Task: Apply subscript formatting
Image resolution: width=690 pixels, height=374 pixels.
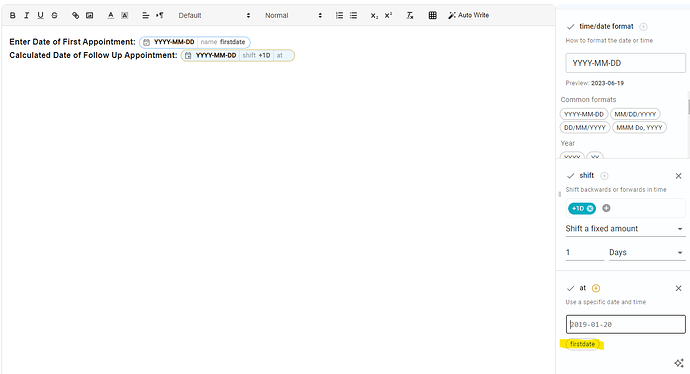Action: [x=374, y=15]
